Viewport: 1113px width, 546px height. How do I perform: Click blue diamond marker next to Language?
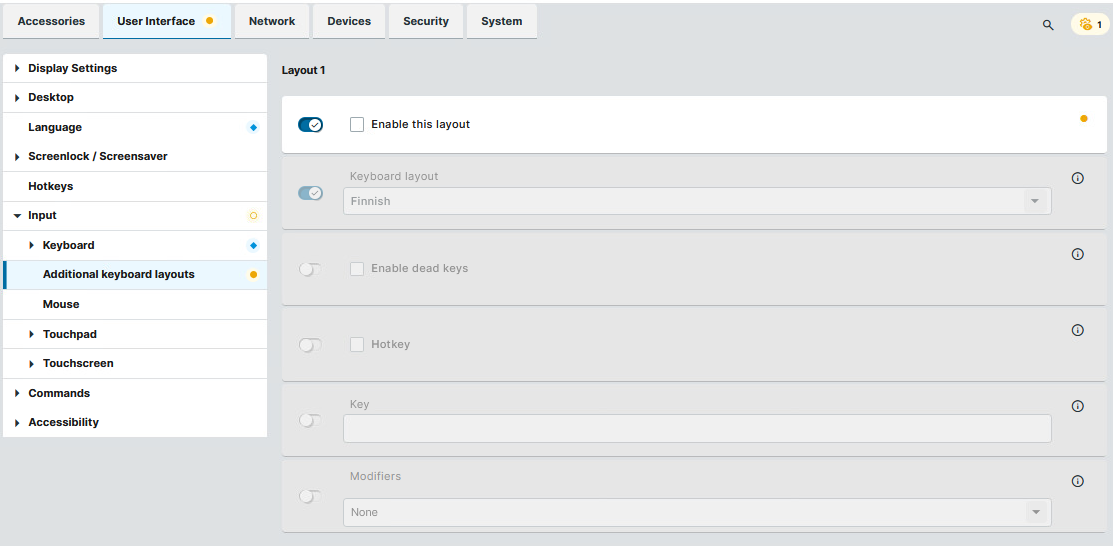253,127
